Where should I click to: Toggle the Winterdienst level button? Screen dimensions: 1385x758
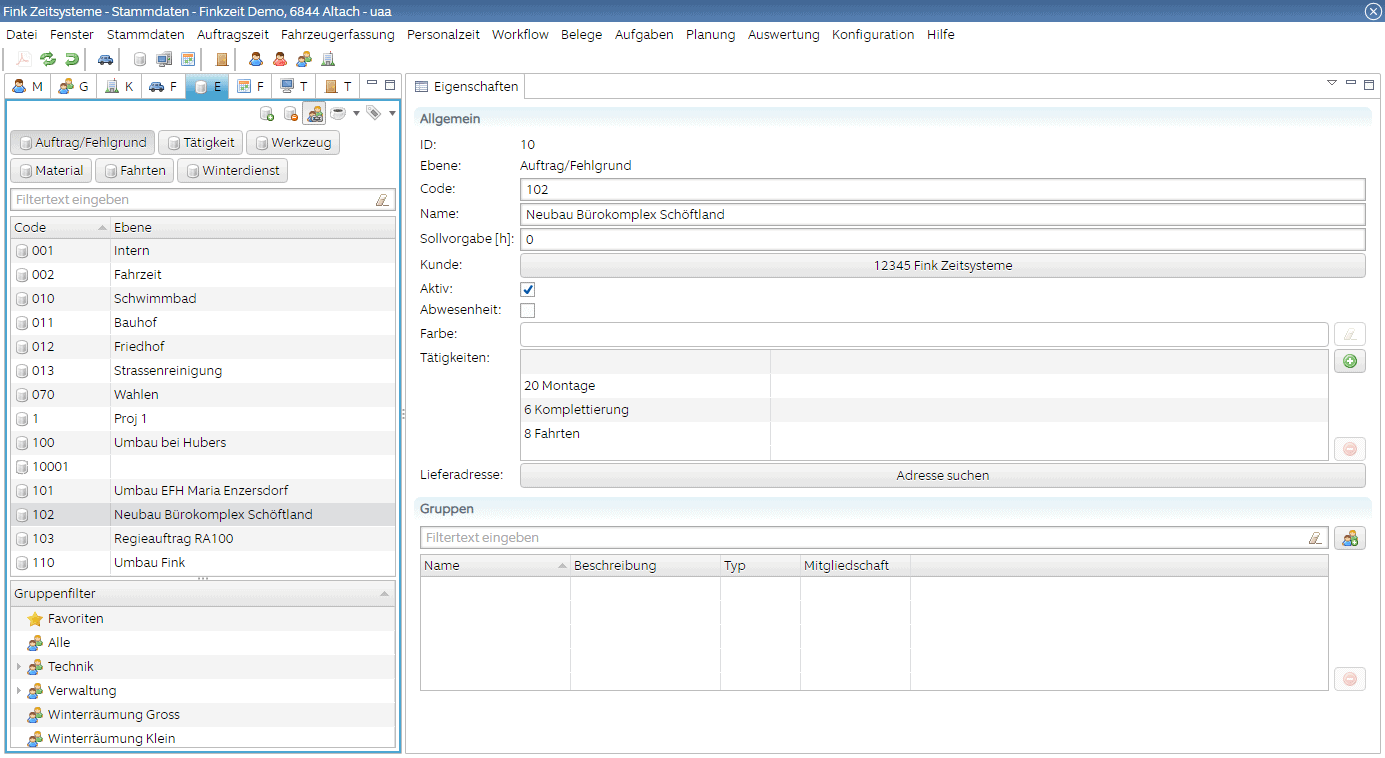[x=233, y=171]
